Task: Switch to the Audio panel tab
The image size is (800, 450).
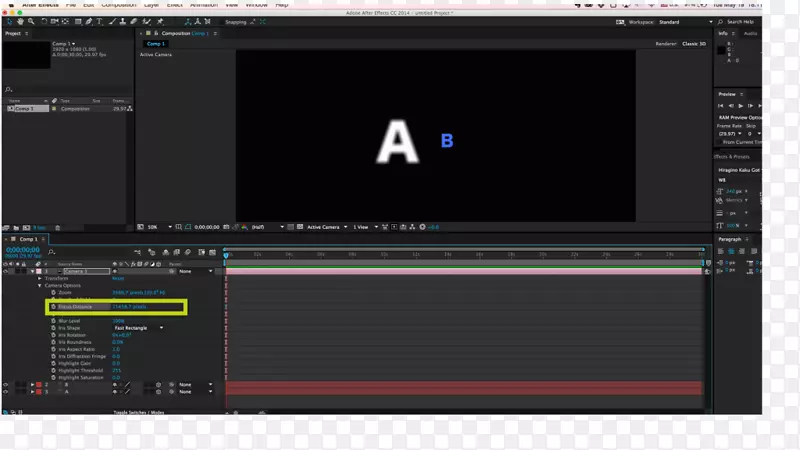Action: pos(750,34)
